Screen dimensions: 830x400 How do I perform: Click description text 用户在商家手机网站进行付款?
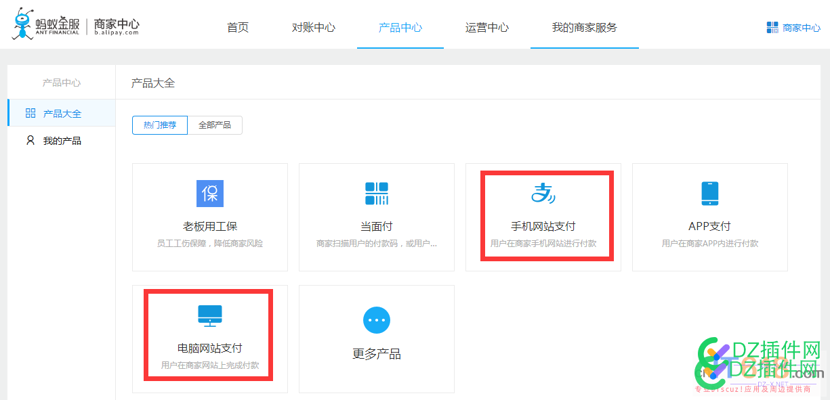click(x=543, y=244)
